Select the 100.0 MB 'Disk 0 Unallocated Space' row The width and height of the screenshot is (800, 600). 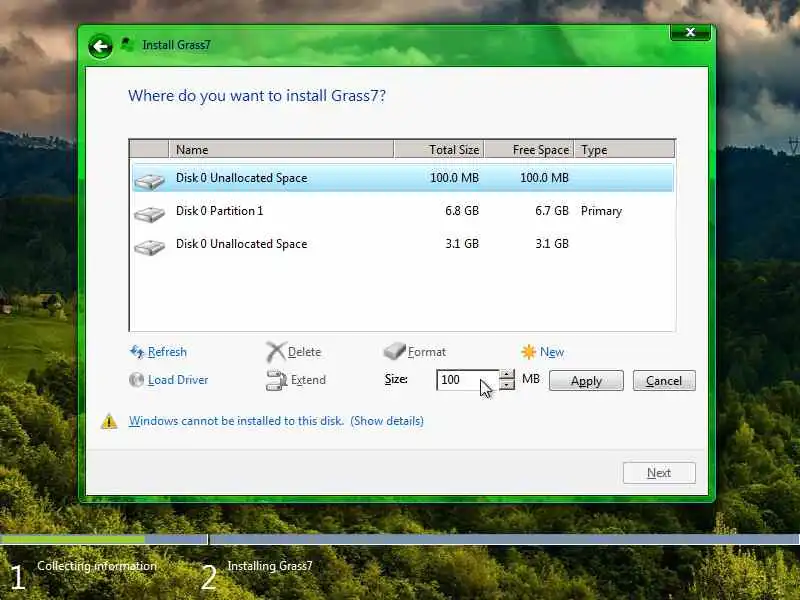pos(403,178)
